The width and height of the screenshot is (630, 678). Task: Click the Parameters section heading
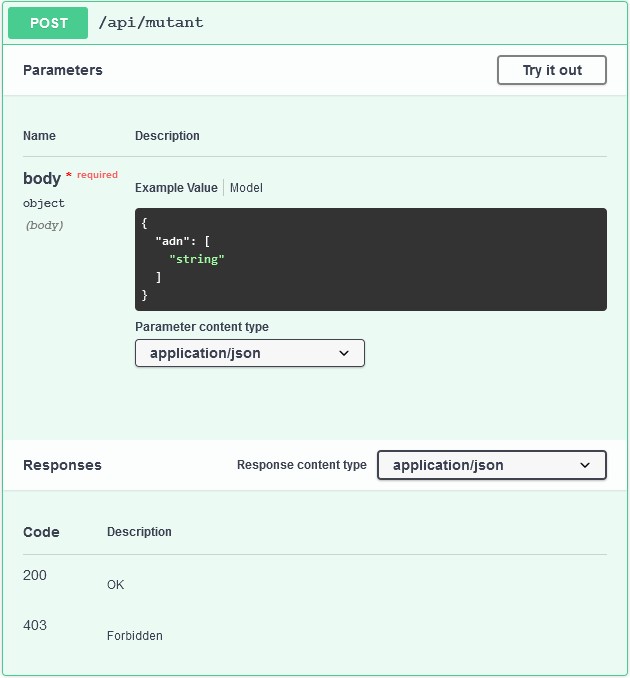click(63, 70)
